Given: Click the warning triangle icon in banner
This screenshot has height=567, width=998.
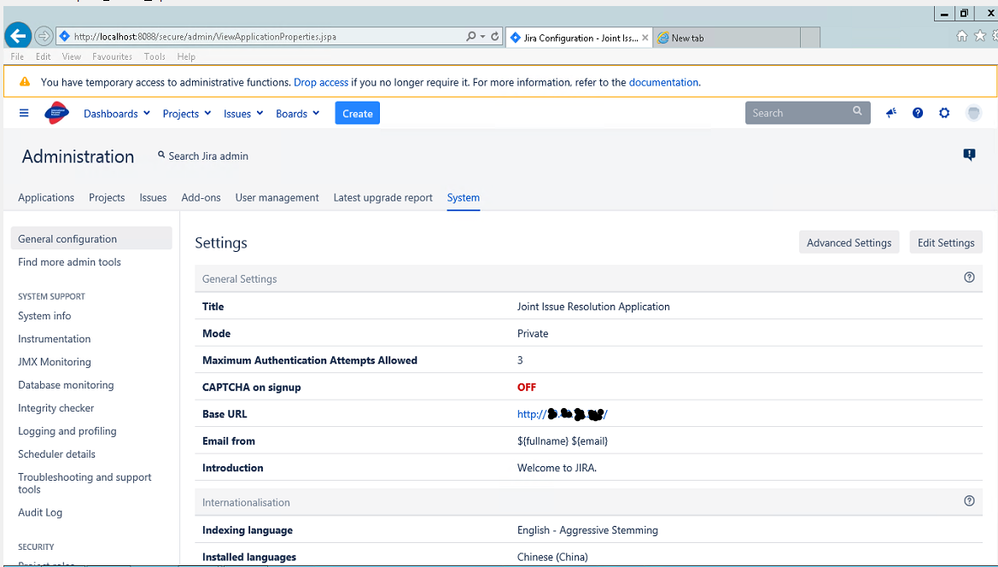Looking at the screenshot, I should point(25,81).
